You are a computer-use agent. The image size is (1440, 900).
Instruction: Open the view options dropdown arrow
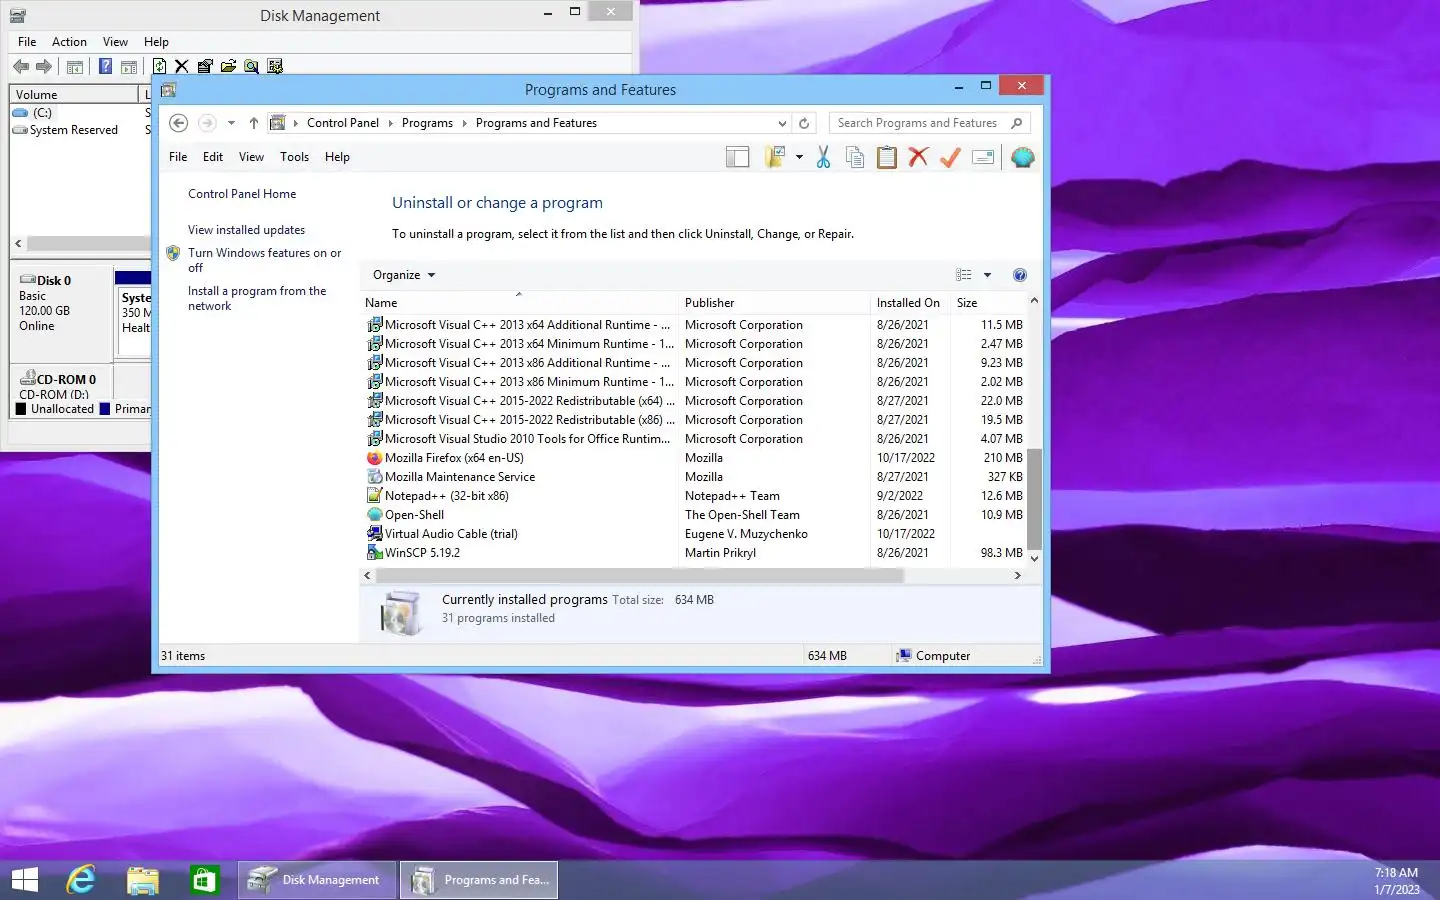tap(987, 275)
